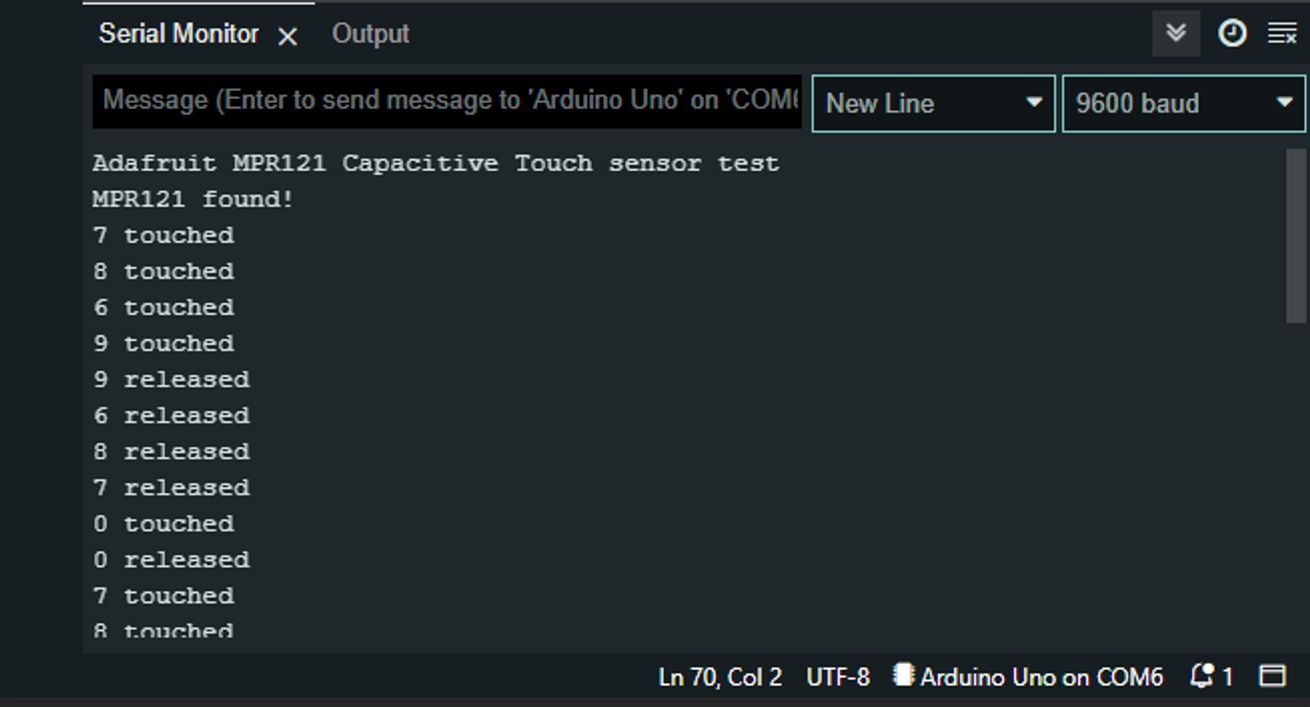The width and height of the screenshot is (1310, 707).
Task: Toggle autoscroll in Serial Monitor
Action: [1176, 34]
